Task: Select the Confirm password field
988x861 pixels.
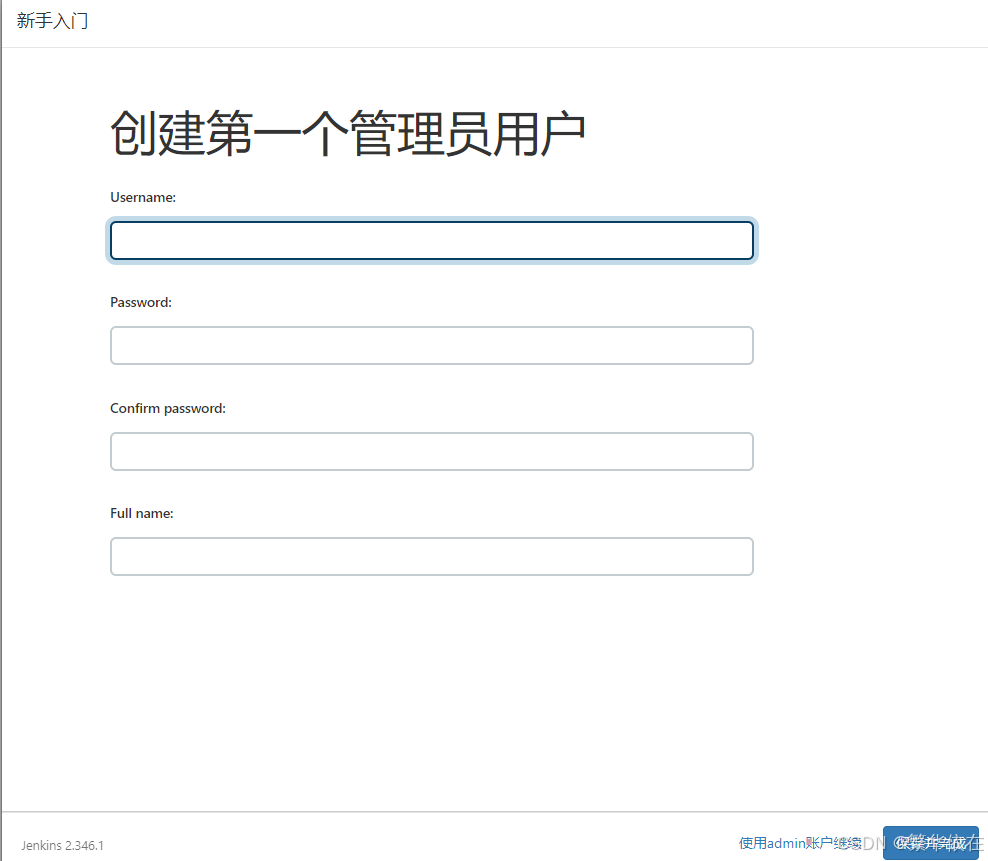Action: [x=432, y=451]
